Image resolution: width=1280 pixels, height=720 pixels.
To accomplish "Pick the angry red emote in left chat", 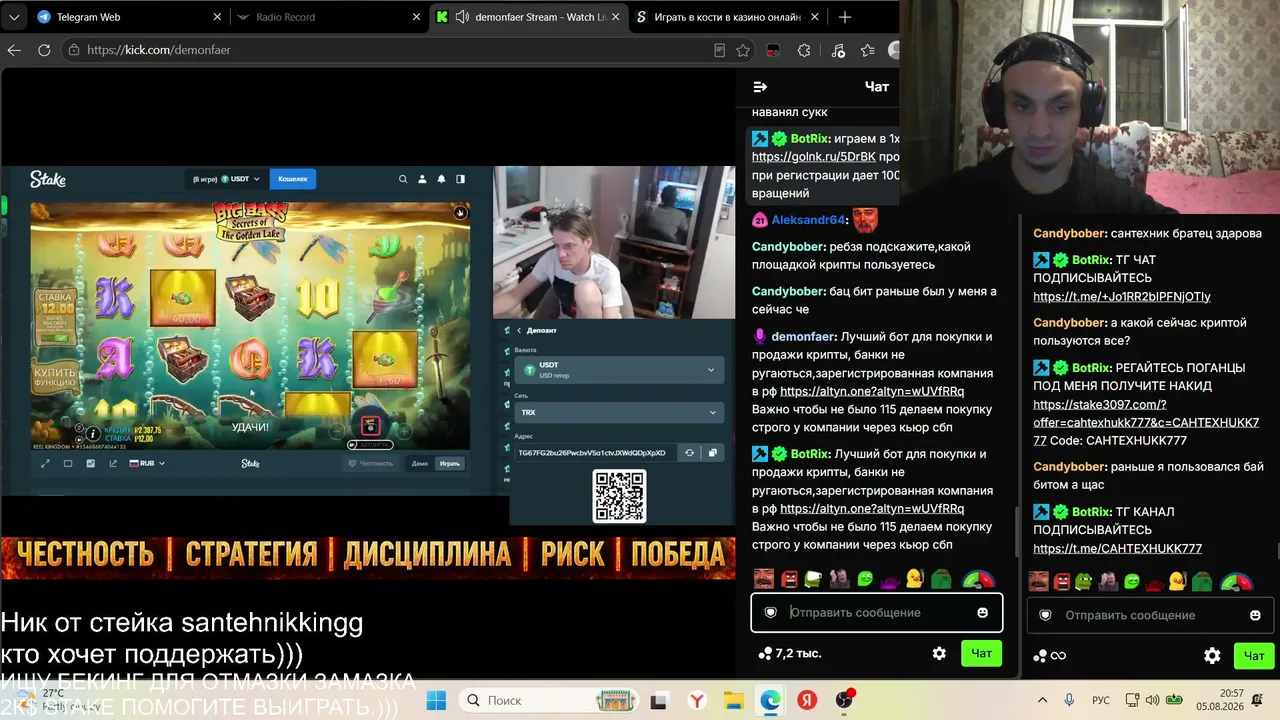I will coord(789,580).
